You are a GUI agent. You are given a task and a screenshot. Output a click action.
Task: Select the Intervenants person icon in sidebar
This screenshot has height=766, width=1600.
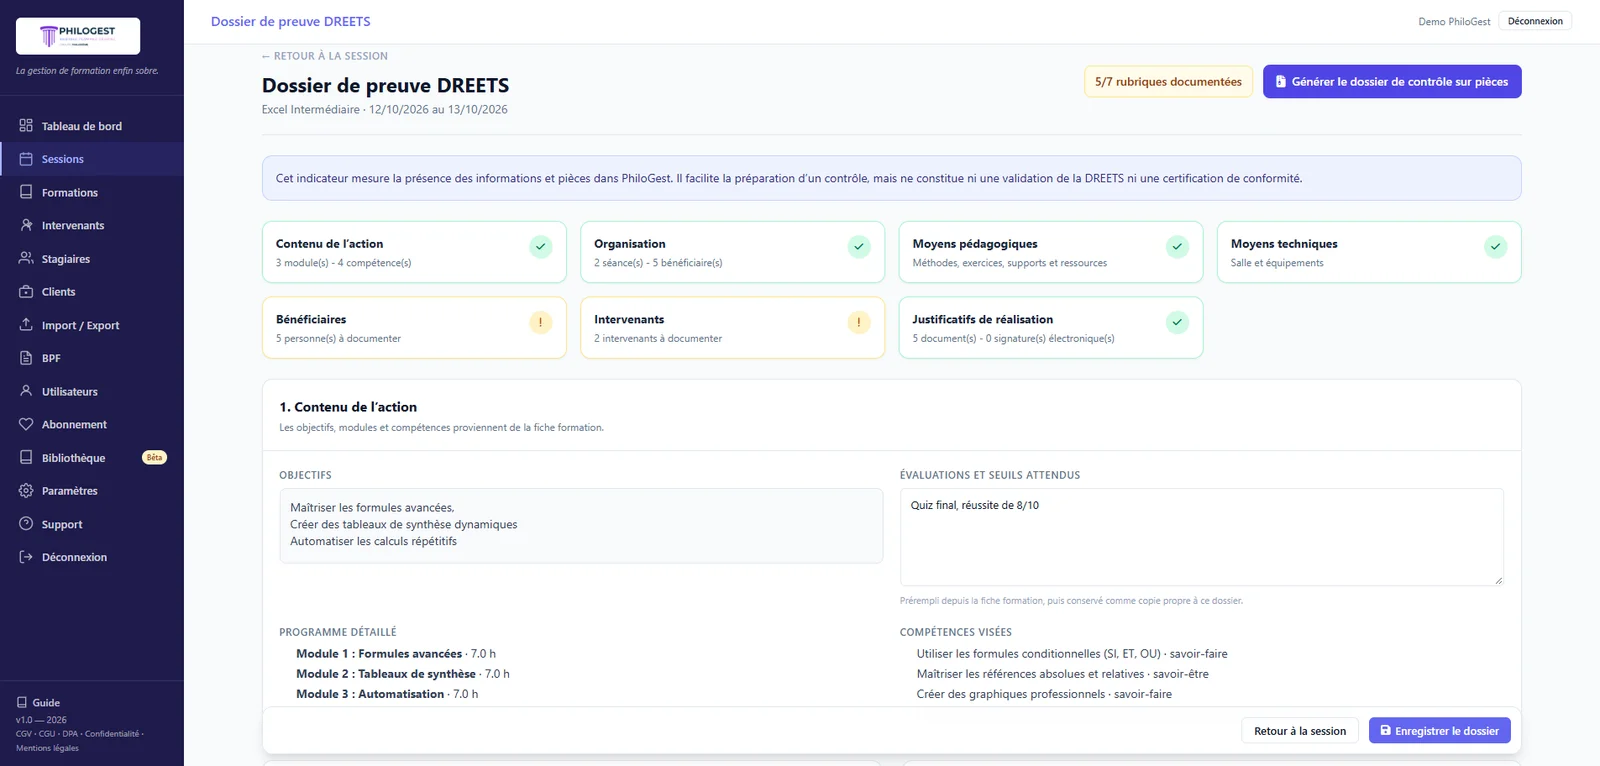coord(26,225)
